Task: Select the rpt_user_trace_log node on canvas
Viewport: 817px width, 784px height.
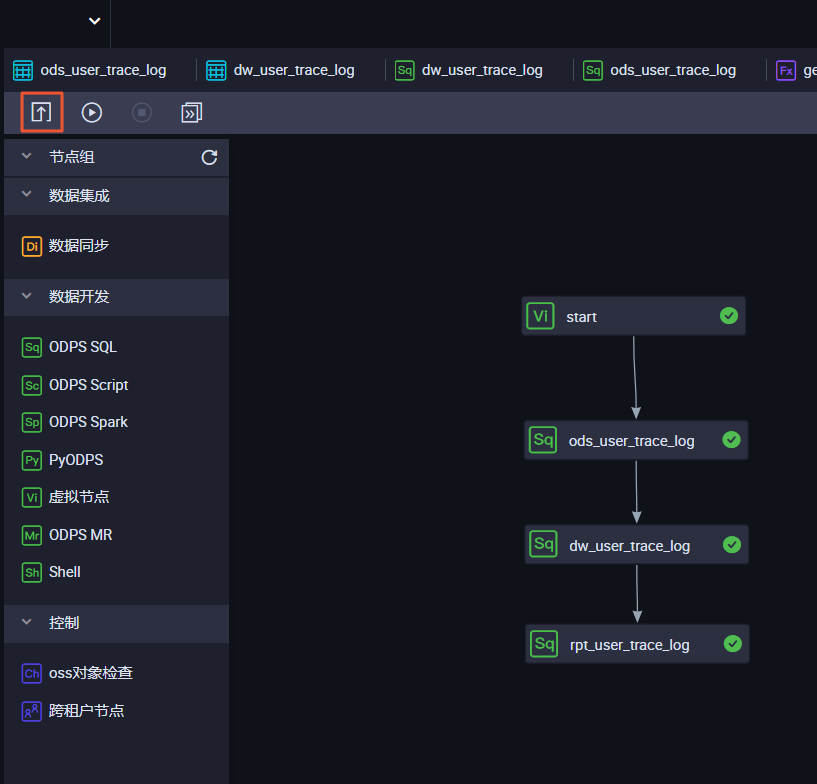Action: click(x=637, y=644)
